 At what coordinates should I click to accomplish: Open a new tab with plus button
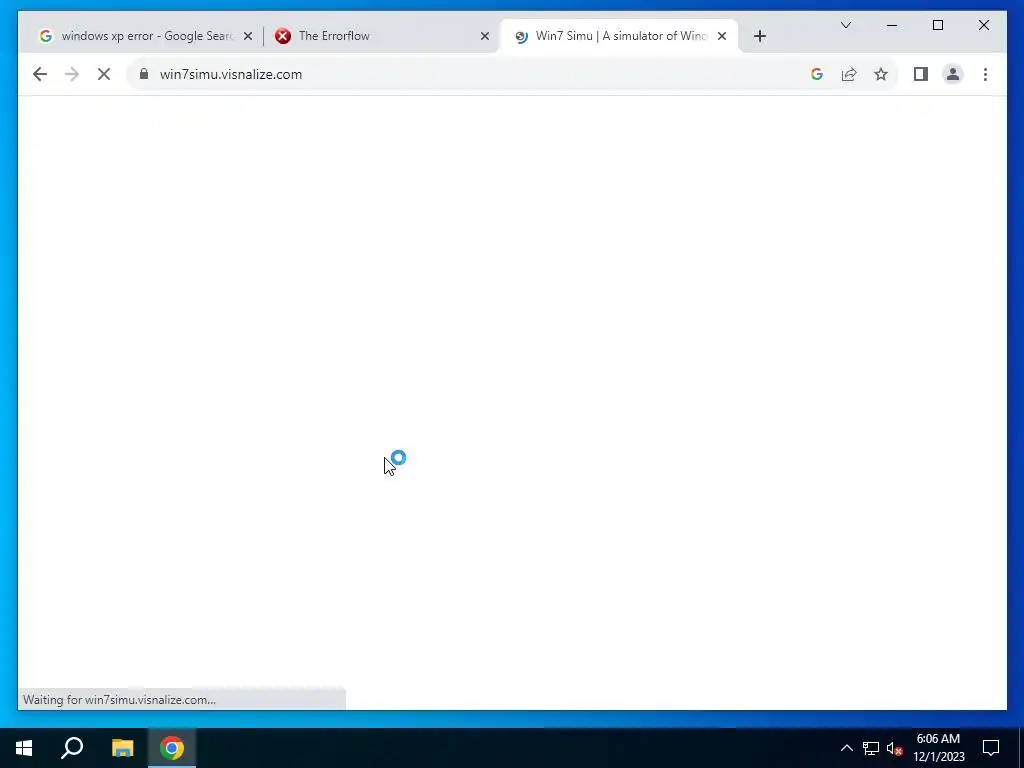tap(760, 36)
